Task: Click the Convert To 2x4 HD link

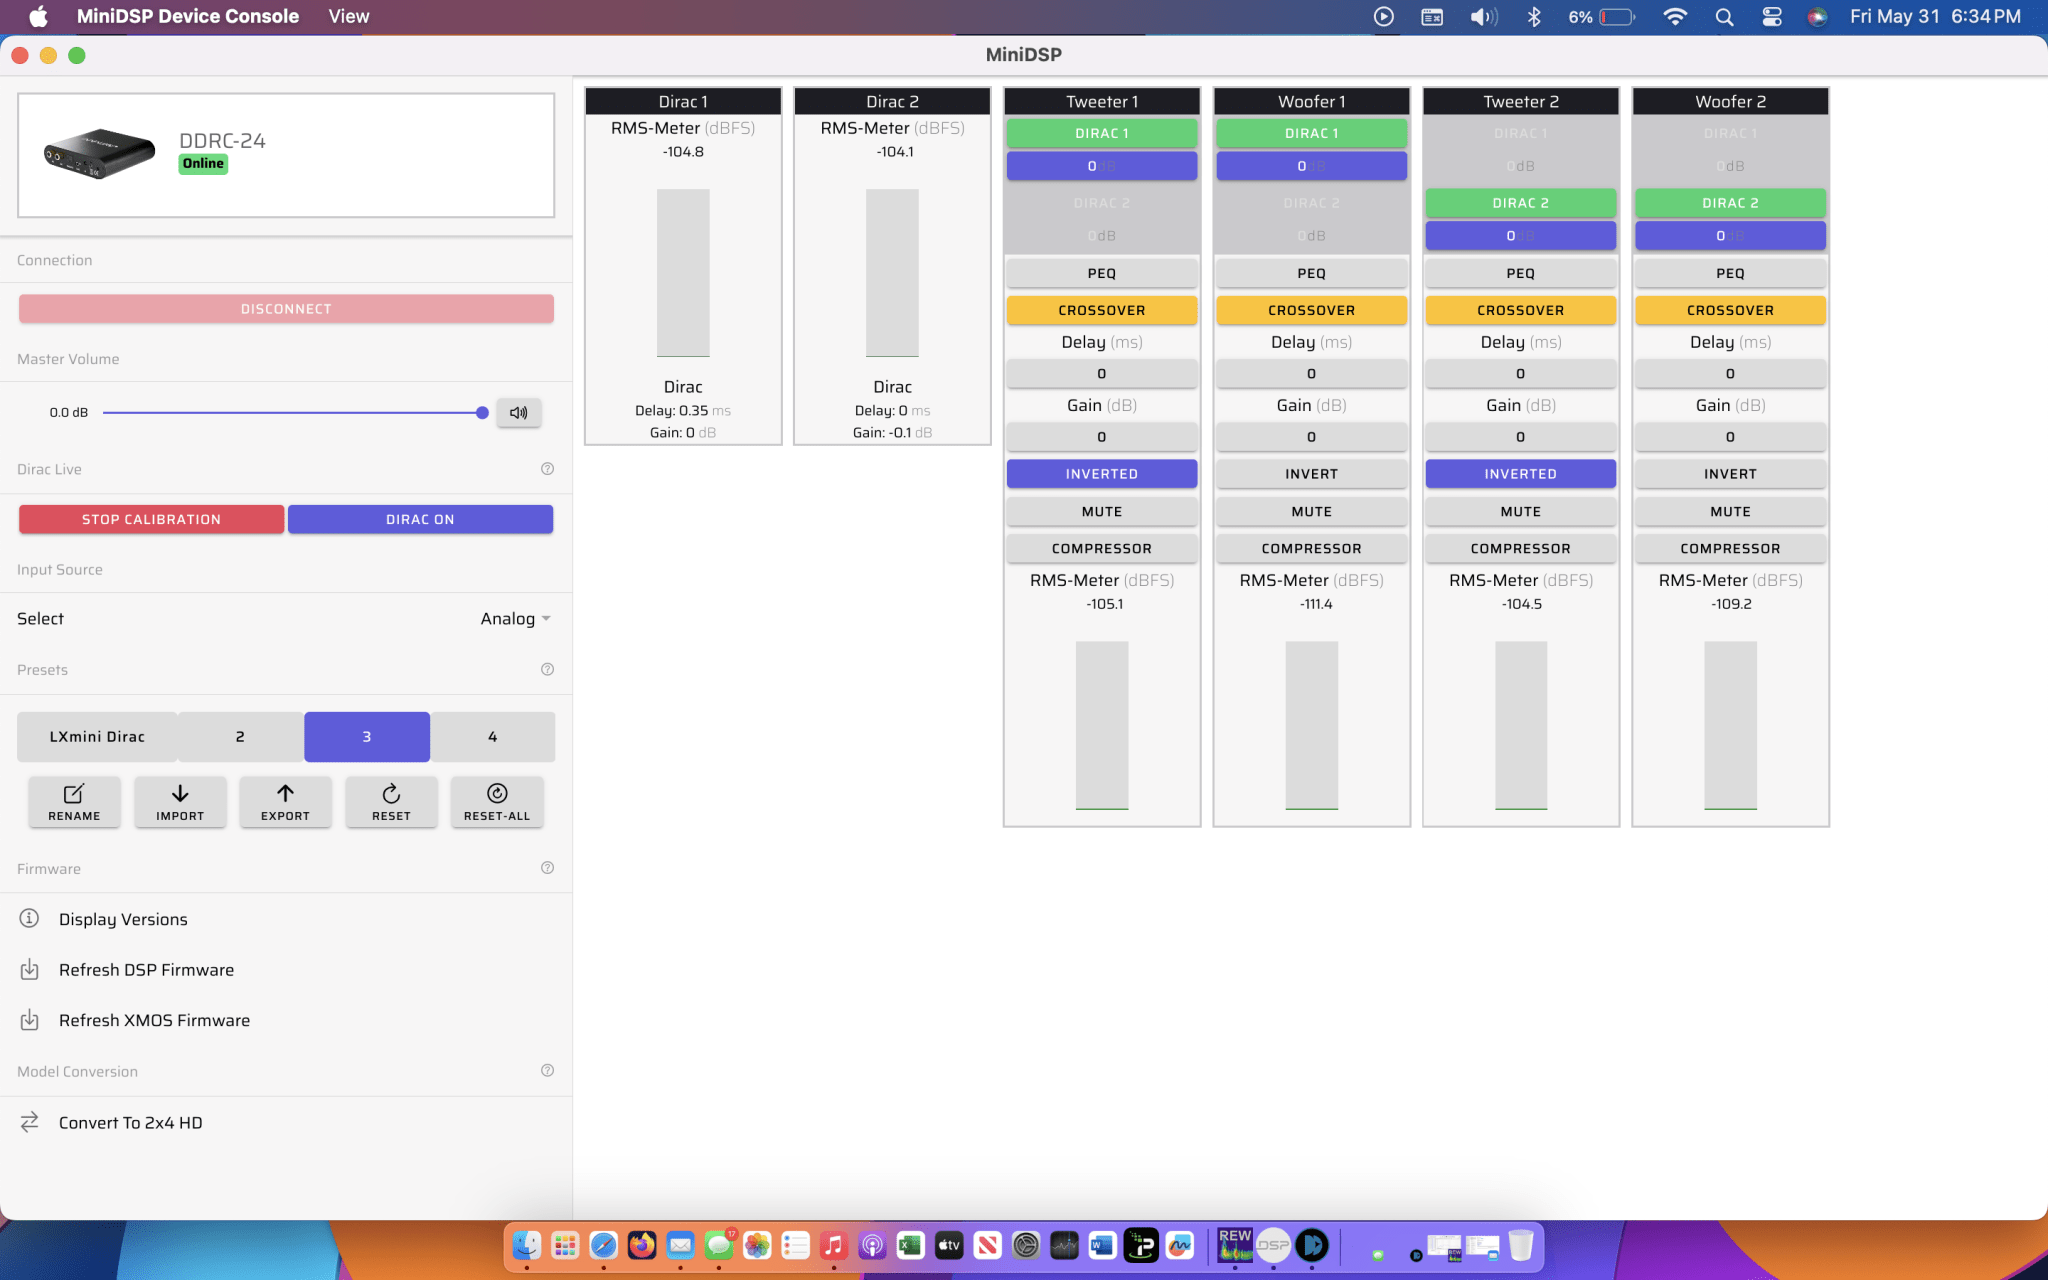Action: (x=131, y=1122)
